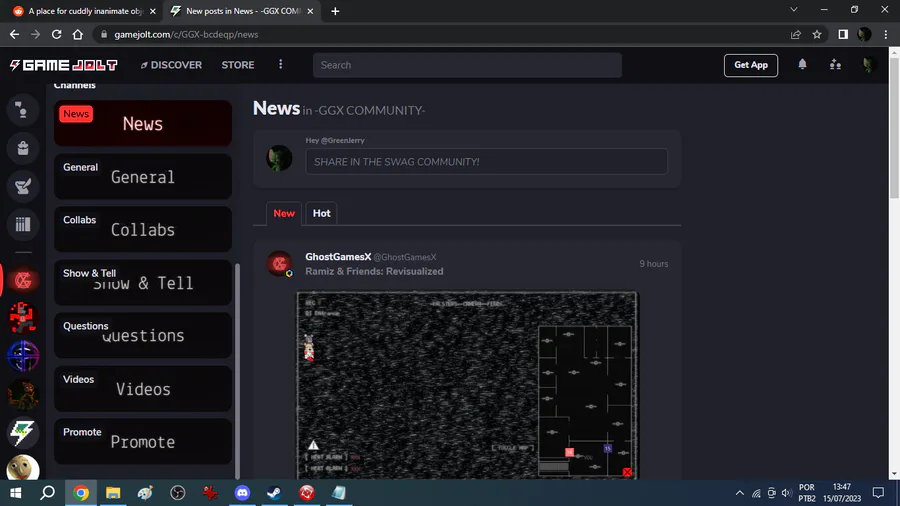Open Chrome three-dot menu
This screenshot has width=900, height=506.
[x=886, y=34]
